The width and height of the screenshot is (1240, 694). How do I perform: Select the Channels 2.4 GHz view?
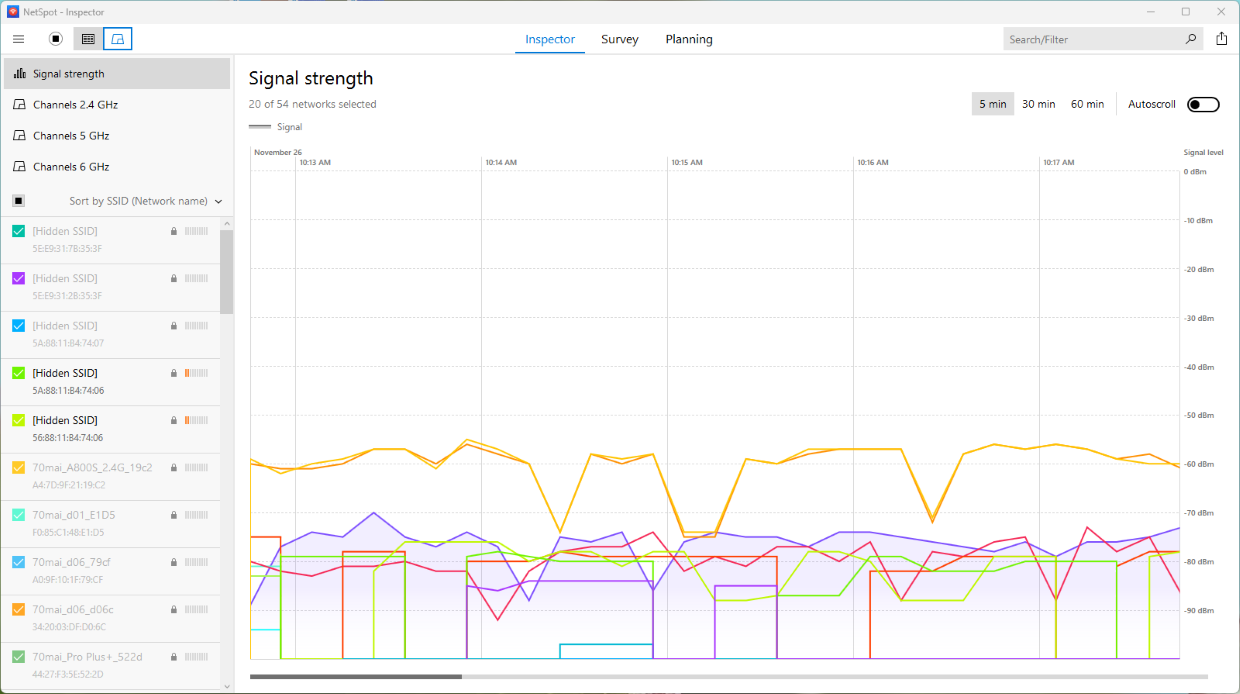[77, 104]
